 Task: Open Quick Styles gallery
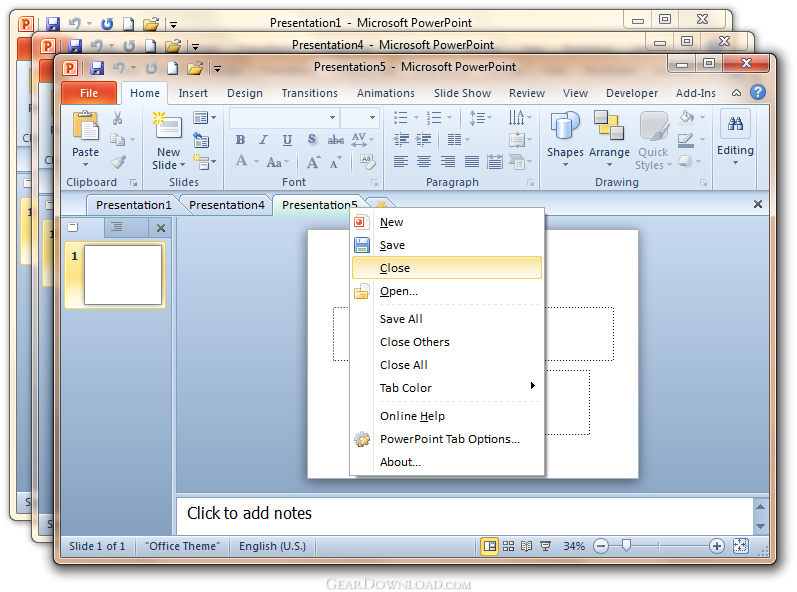click(653, 141)
